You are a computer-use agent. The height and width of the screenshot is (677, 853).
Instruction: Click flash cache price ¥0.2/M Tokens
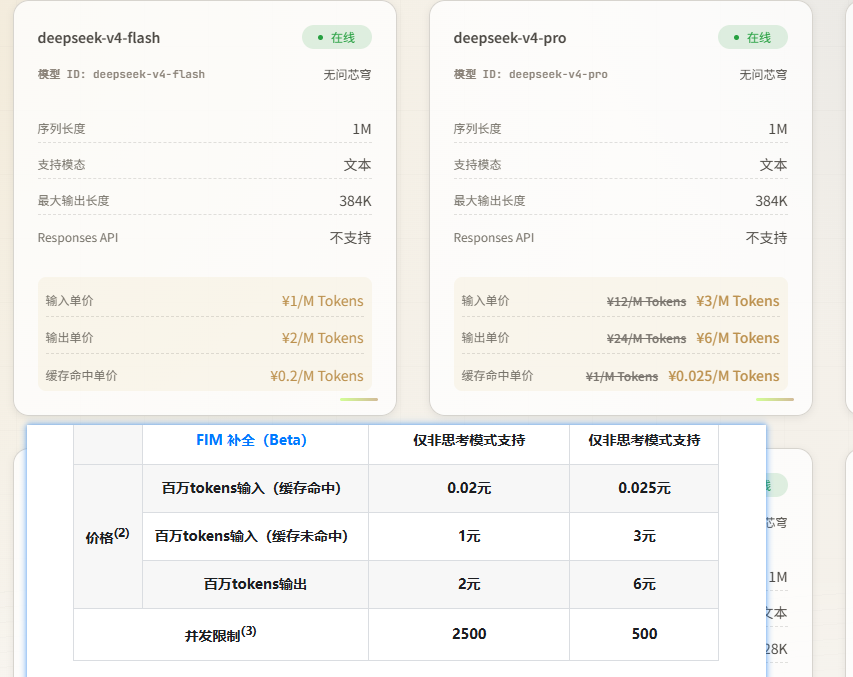317,376
